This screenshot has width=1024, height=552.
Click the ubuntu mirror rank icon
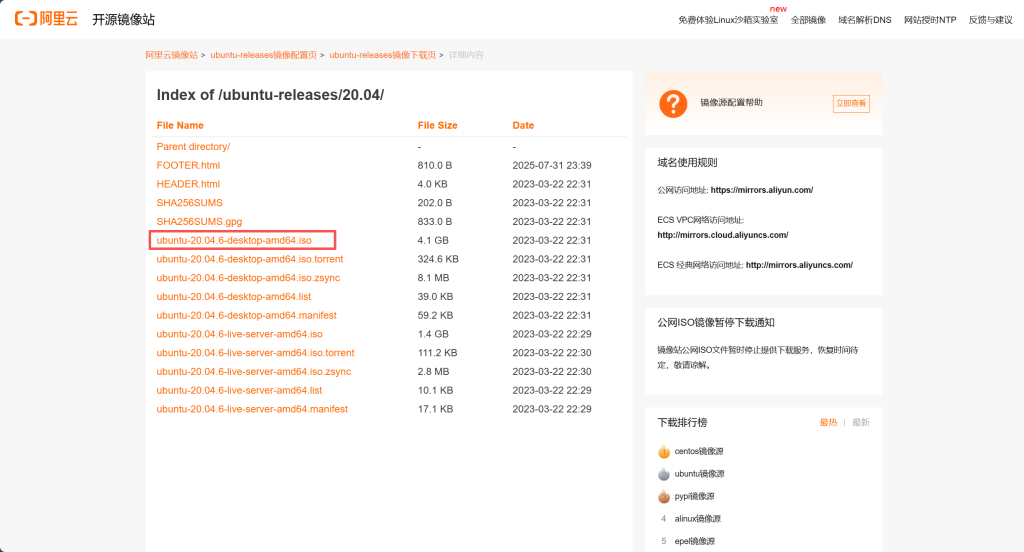(664, 474)
